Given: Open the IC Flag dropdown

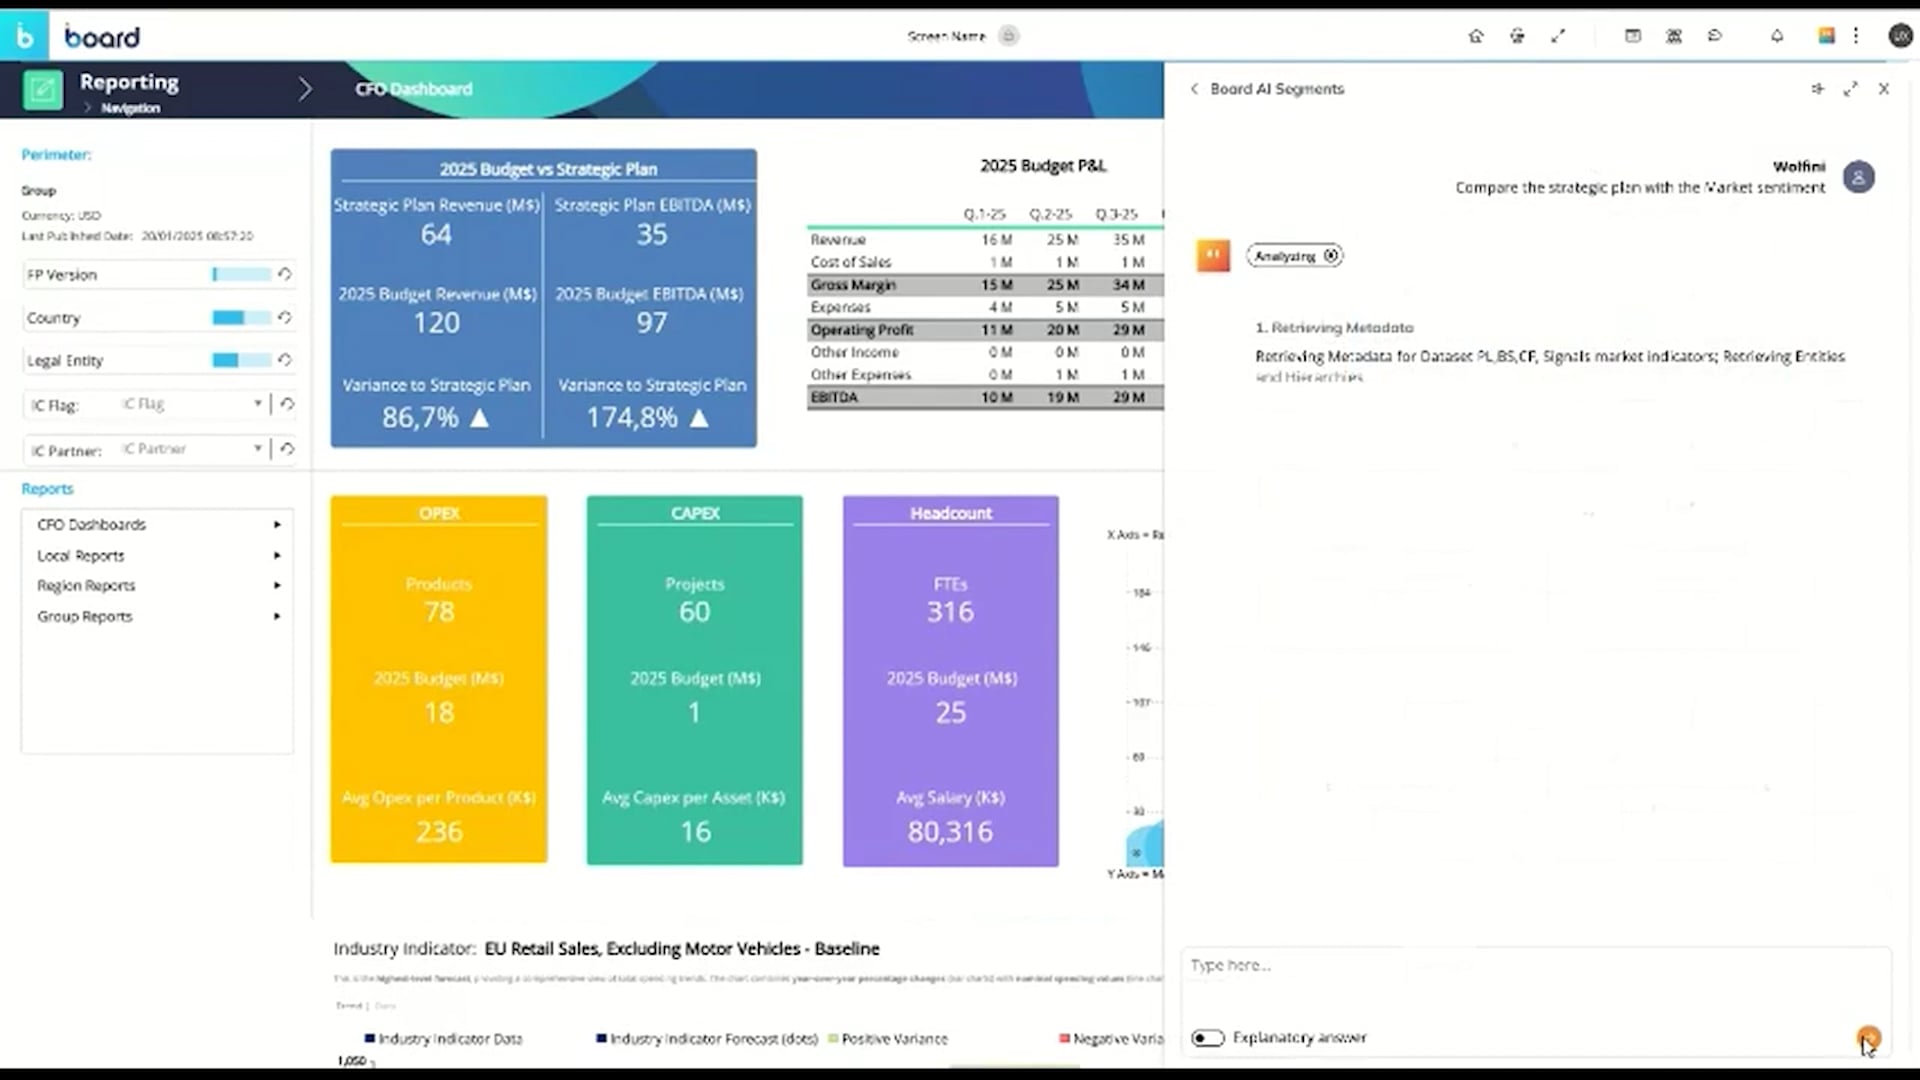Looking at the screenshot, I should 257,404.
